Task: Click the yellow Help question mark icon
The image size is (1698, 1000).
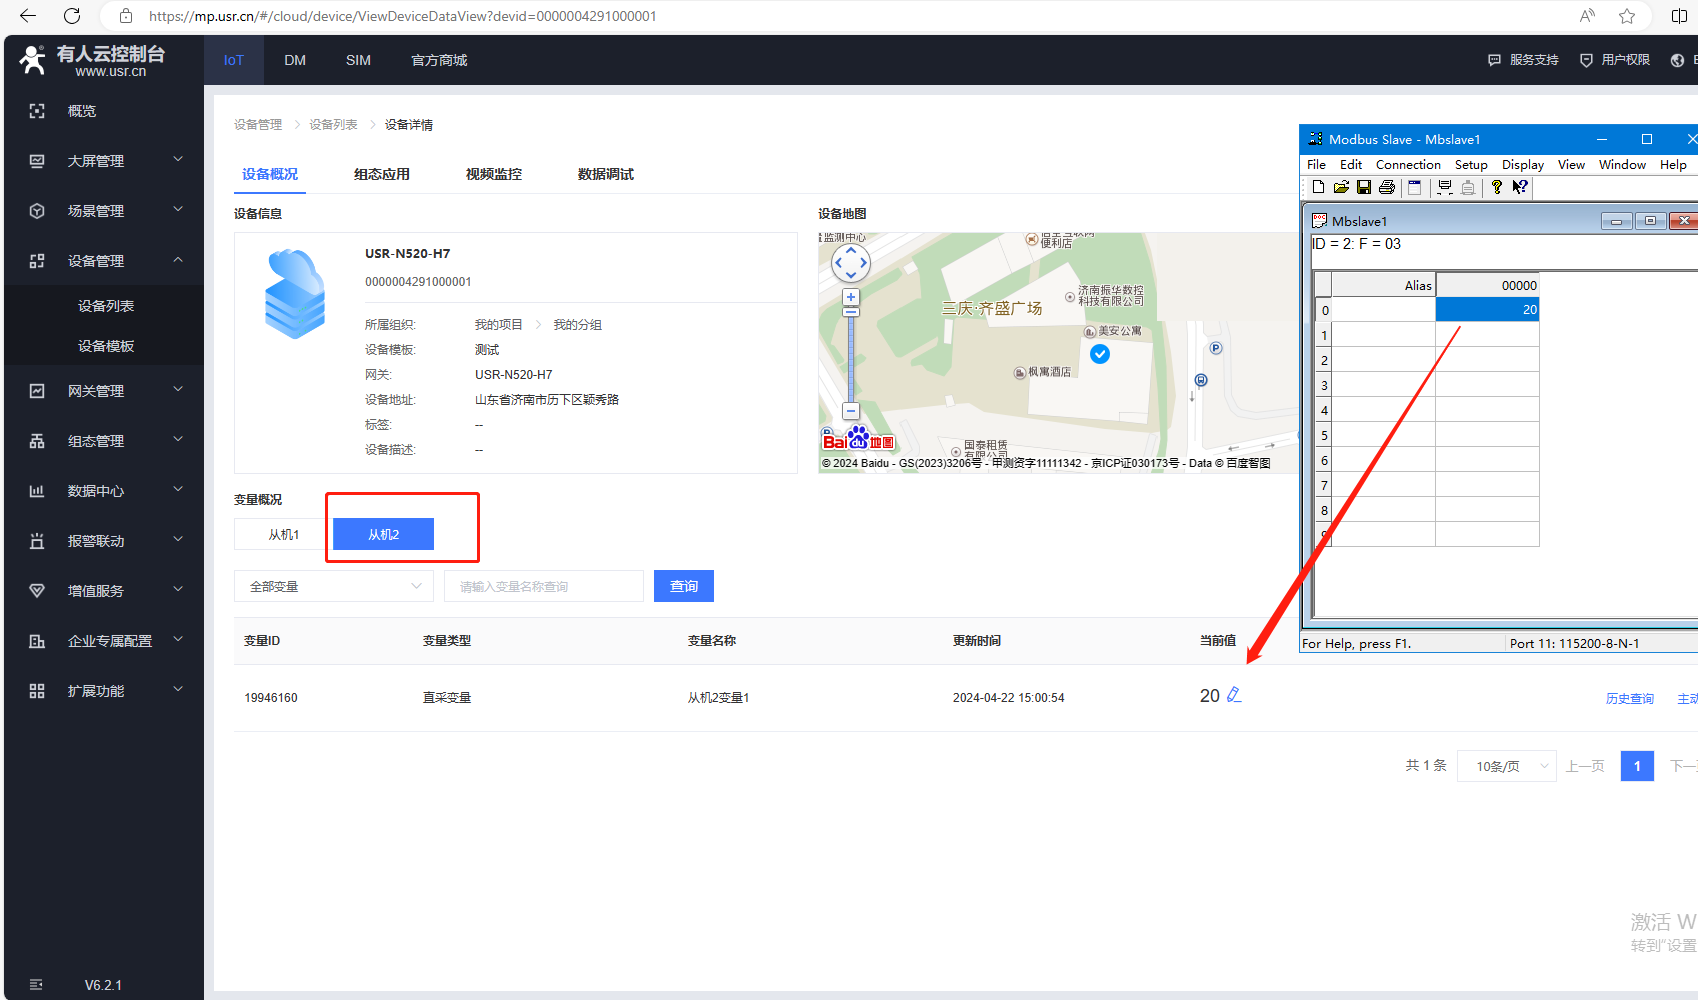Action: coord(1497,187)
